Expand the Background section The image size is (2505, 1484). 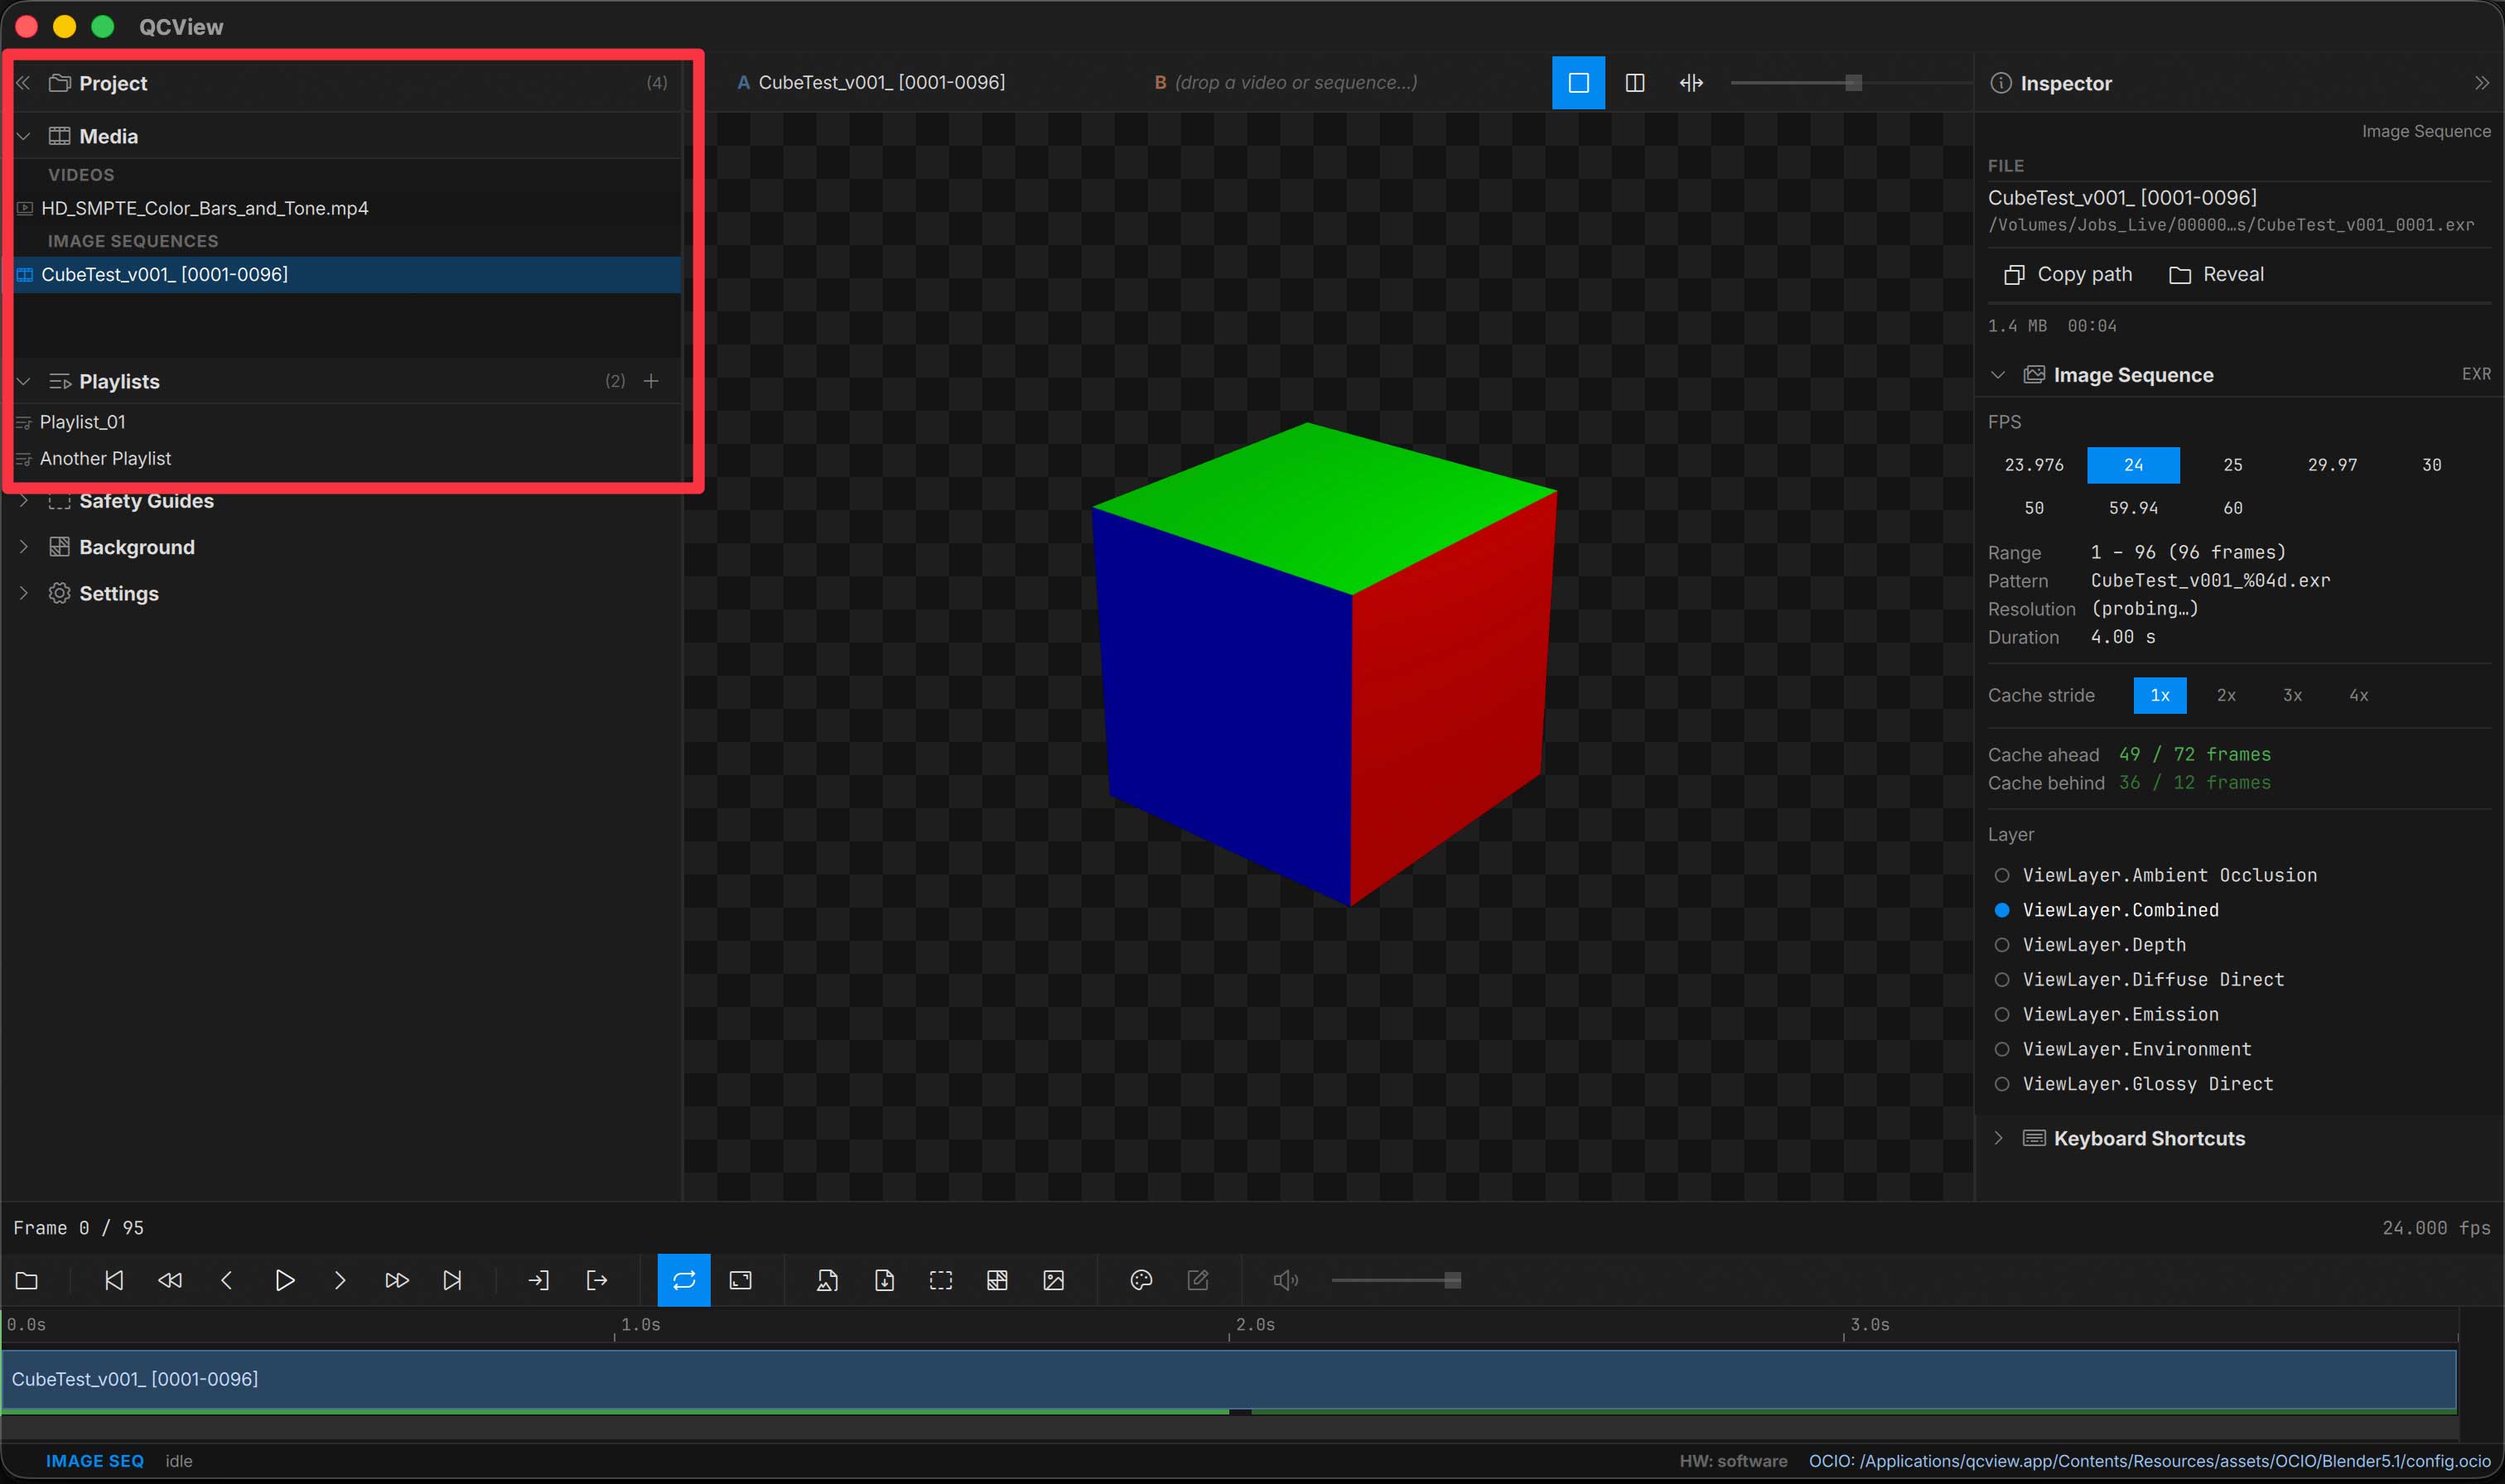(24, 547)
